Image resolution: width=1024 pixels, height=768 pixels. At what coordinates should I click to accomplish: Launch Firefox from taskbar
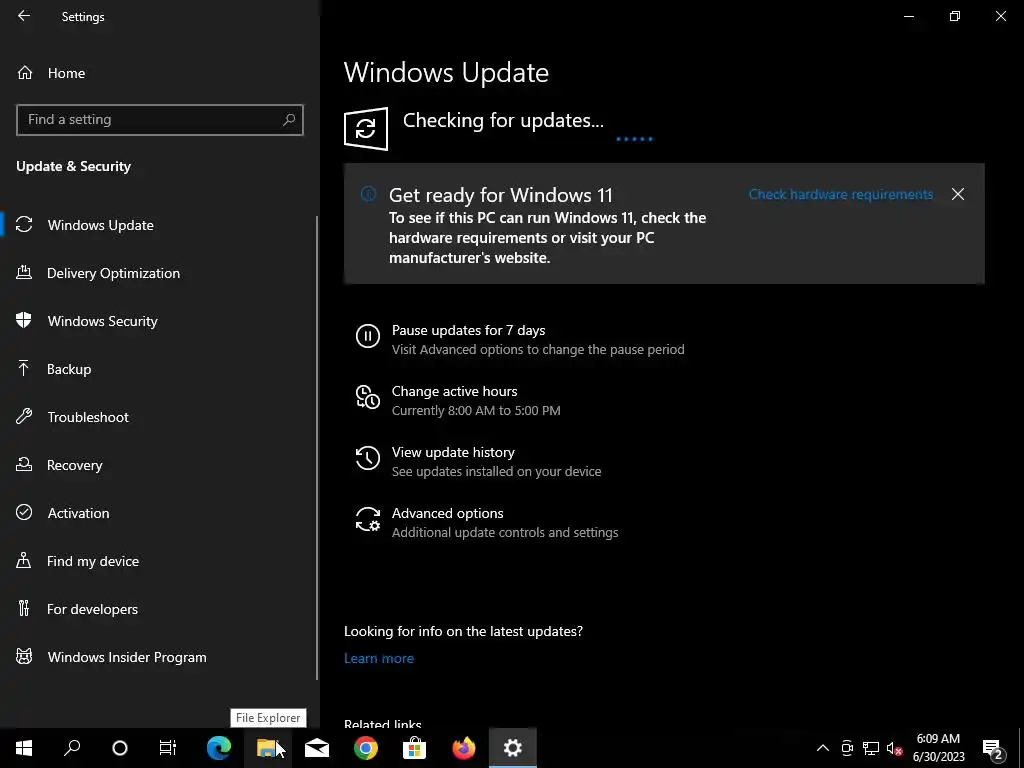click(464, 748)
